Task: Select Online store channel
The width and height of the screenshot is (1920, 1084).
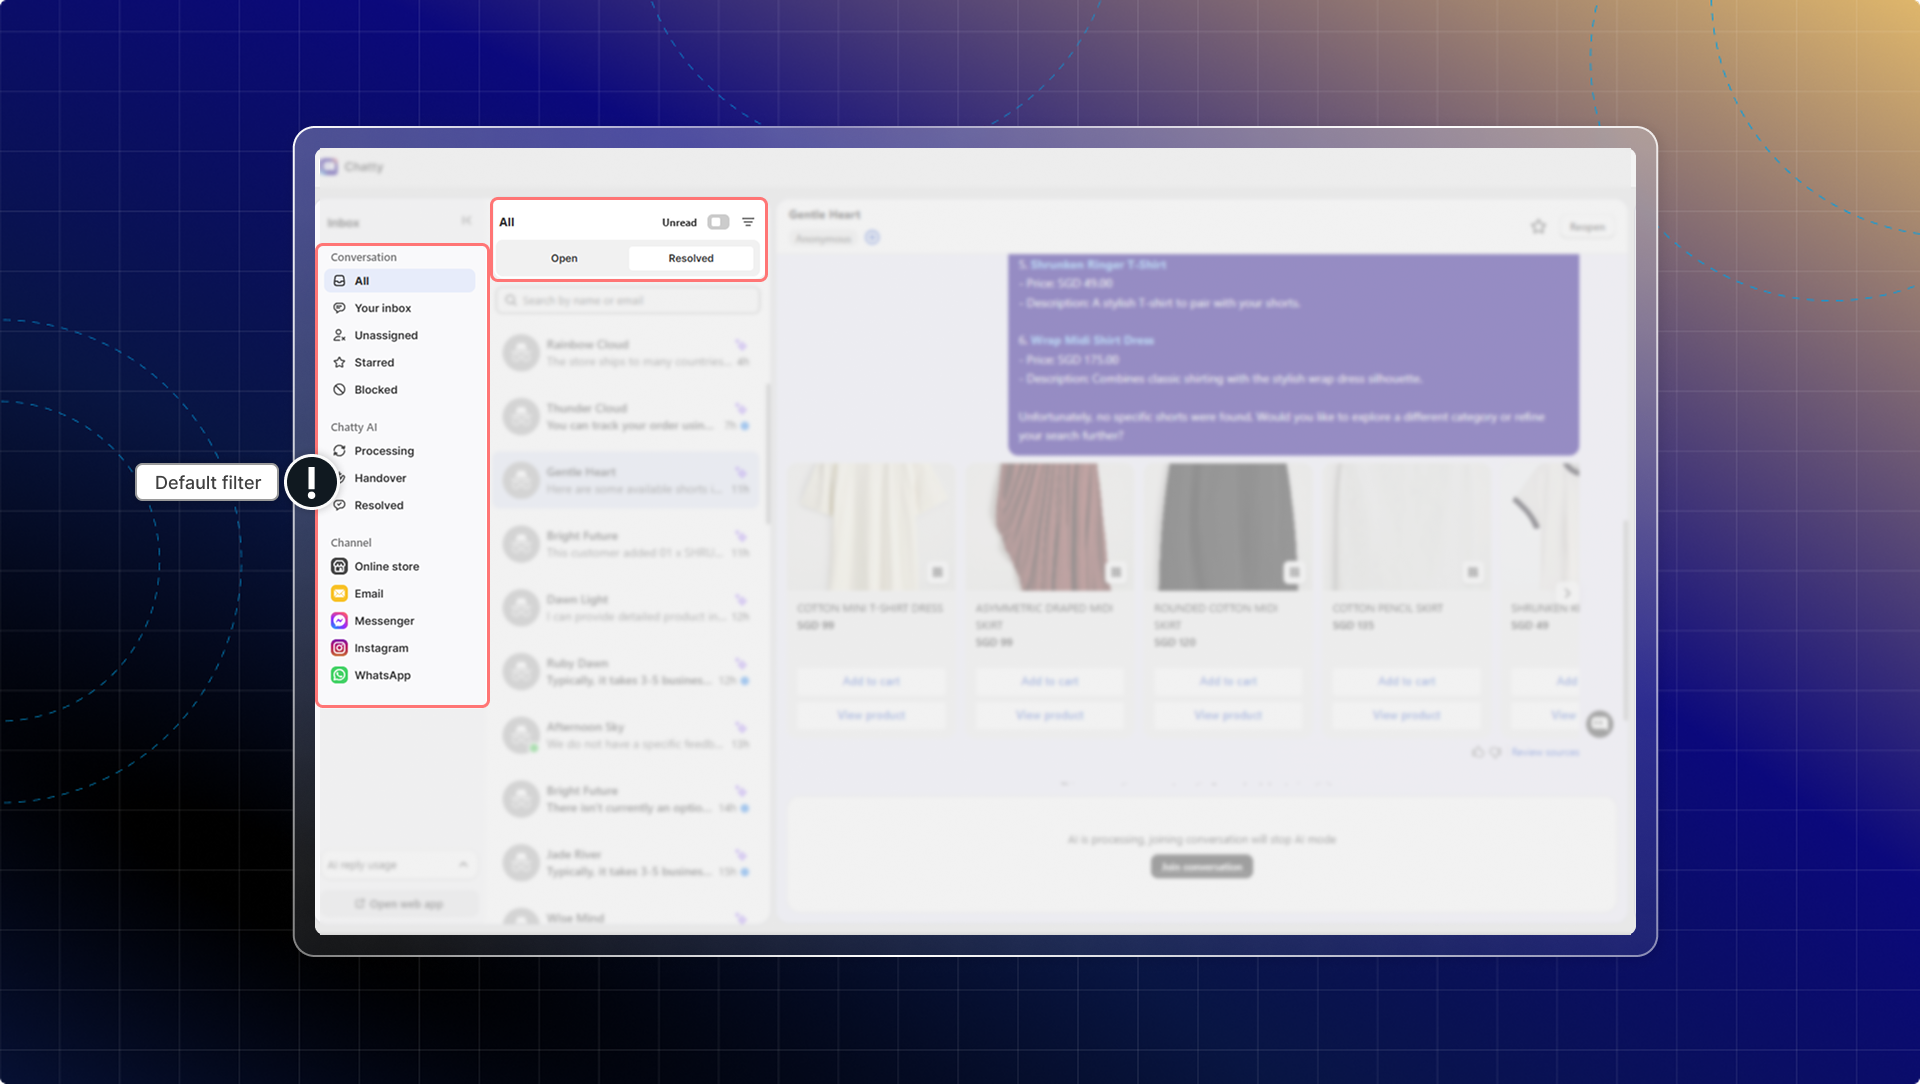Action: pyautogui.click(x=386, y=566)
